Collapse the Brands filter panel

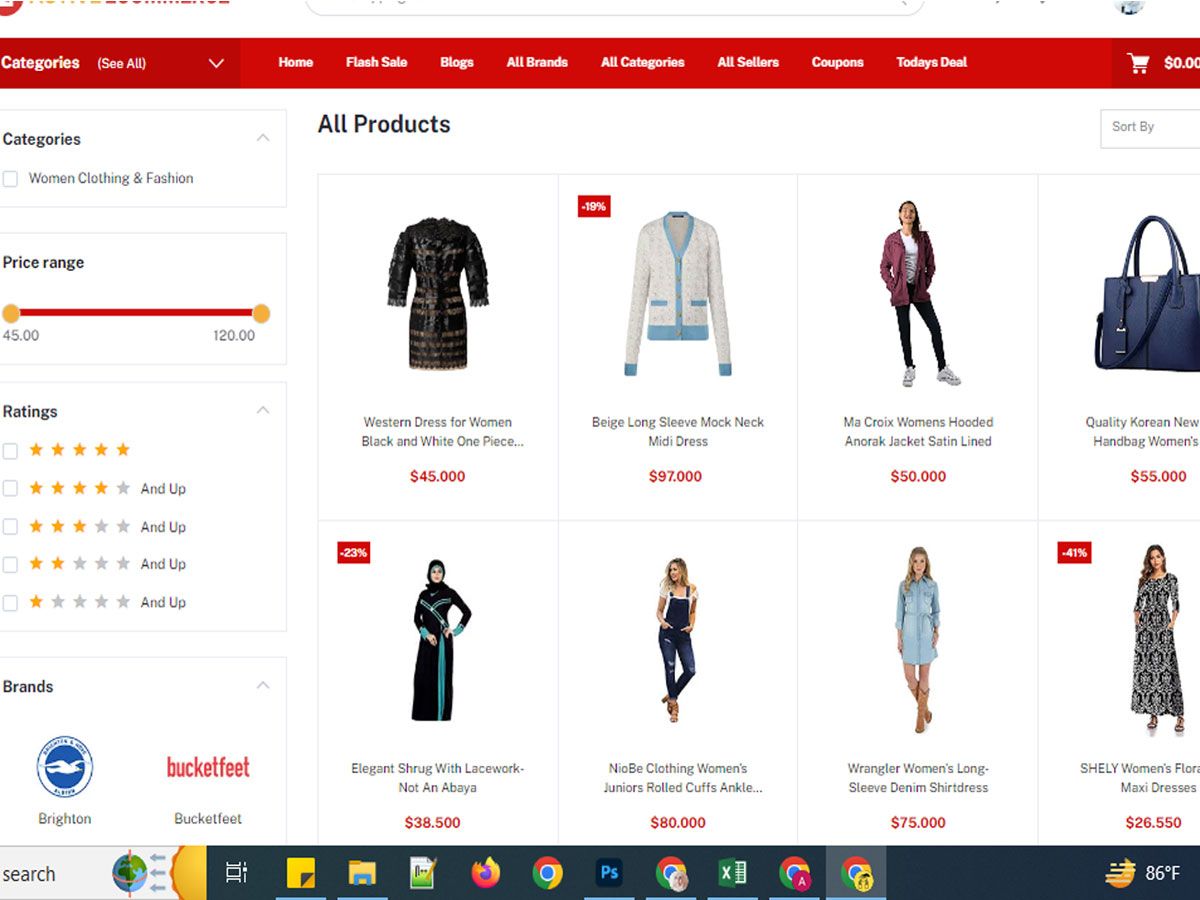(263, 685)
